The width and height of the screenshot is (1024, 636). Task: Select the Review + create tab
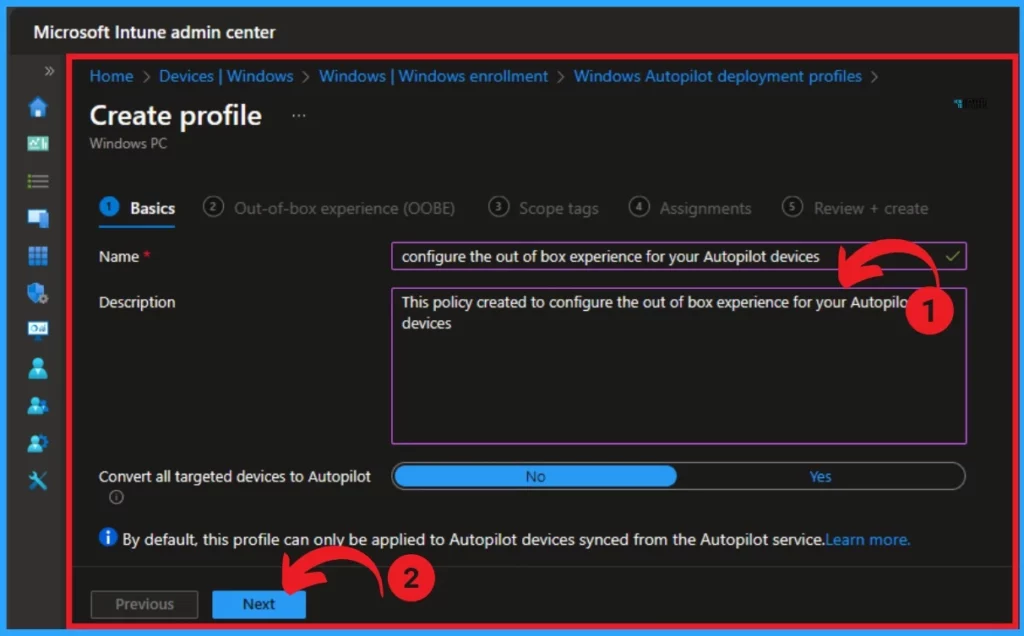(856, 208)
